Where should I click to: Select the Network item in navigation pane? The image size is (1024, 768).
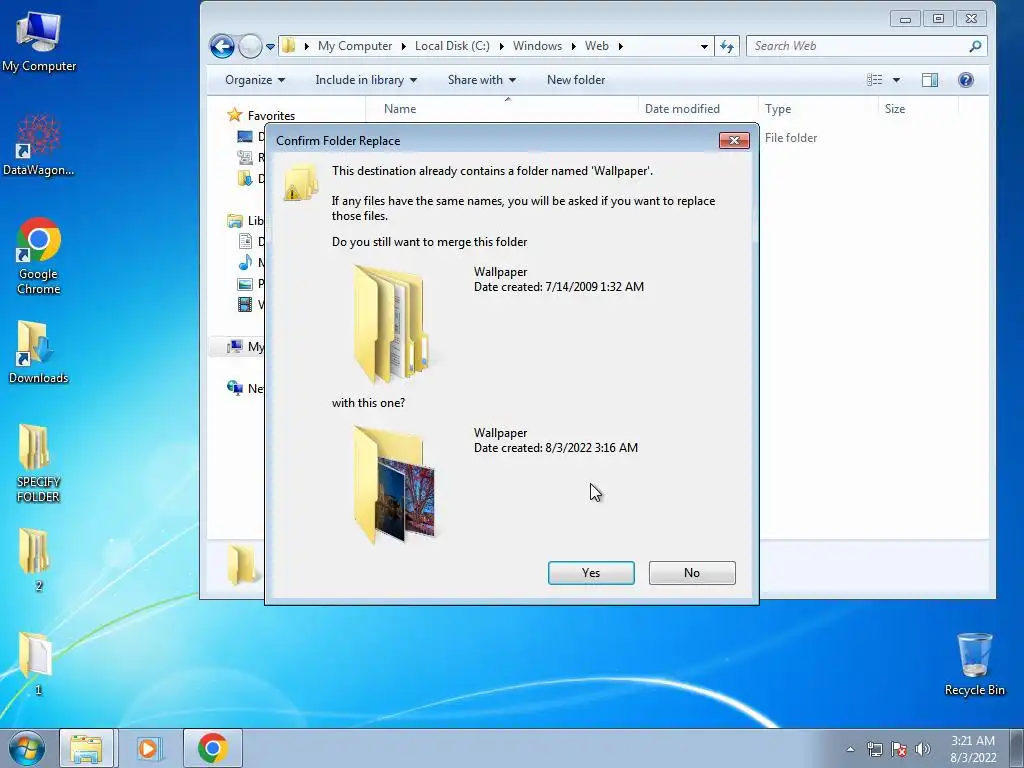pyautogui.click(x=245, y=389)
